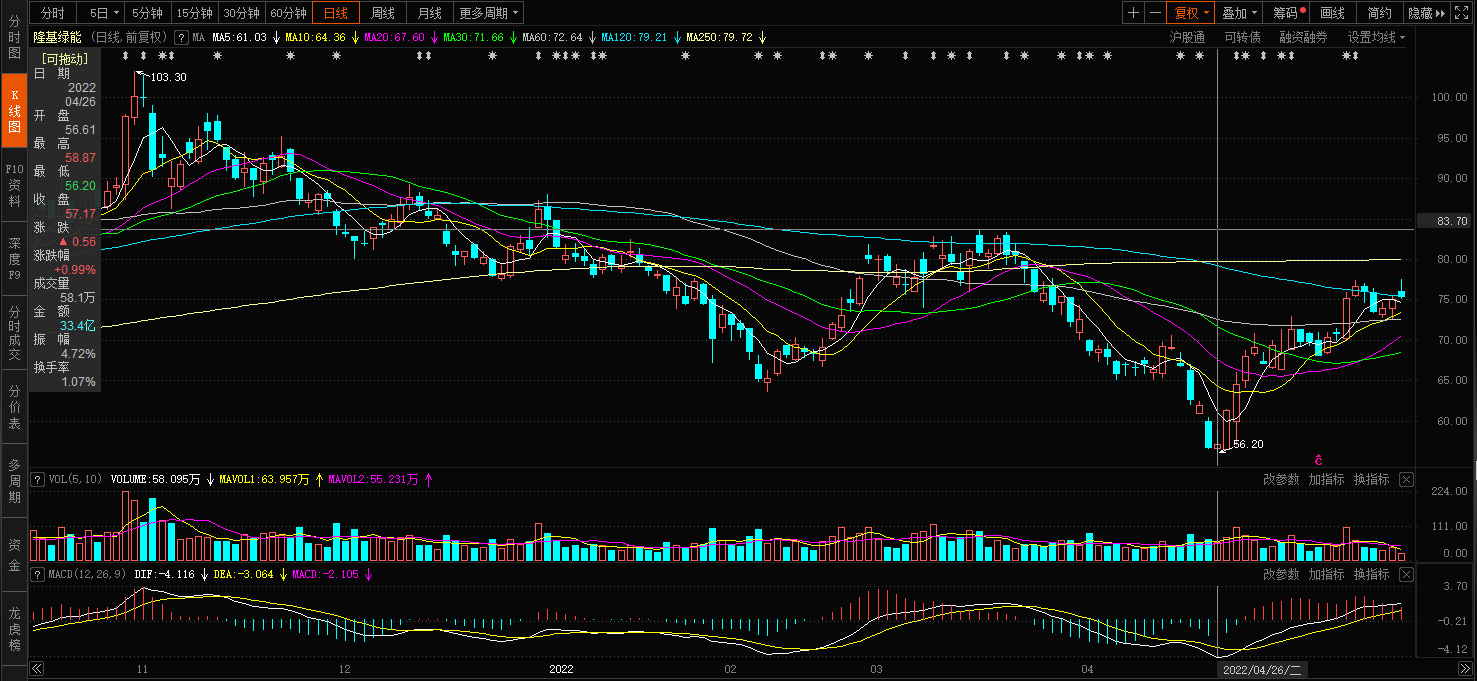Enter fullscreen with the expand icon

[x=1465, y=13]
